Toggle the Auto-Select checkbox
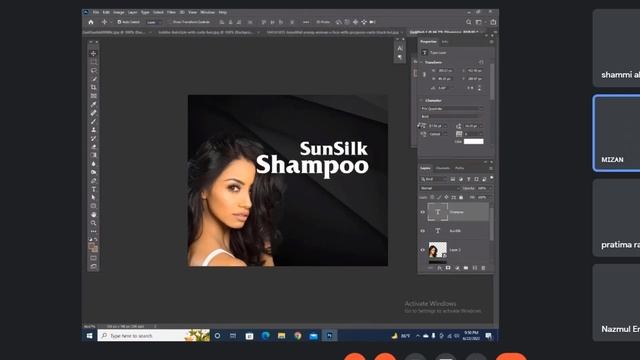 click(x=119, y=22)
